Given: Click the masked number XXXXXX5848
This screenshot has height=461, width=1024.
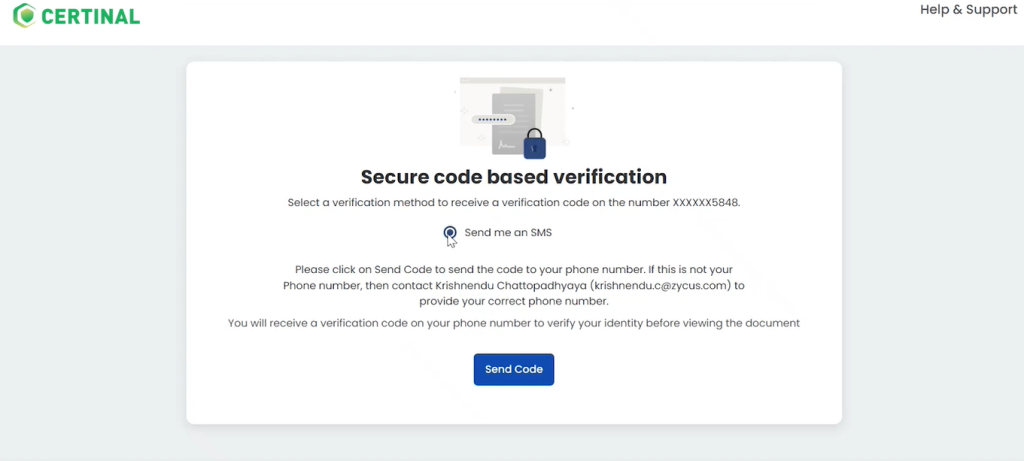Looking at the screenshot, I should (706, 202).
